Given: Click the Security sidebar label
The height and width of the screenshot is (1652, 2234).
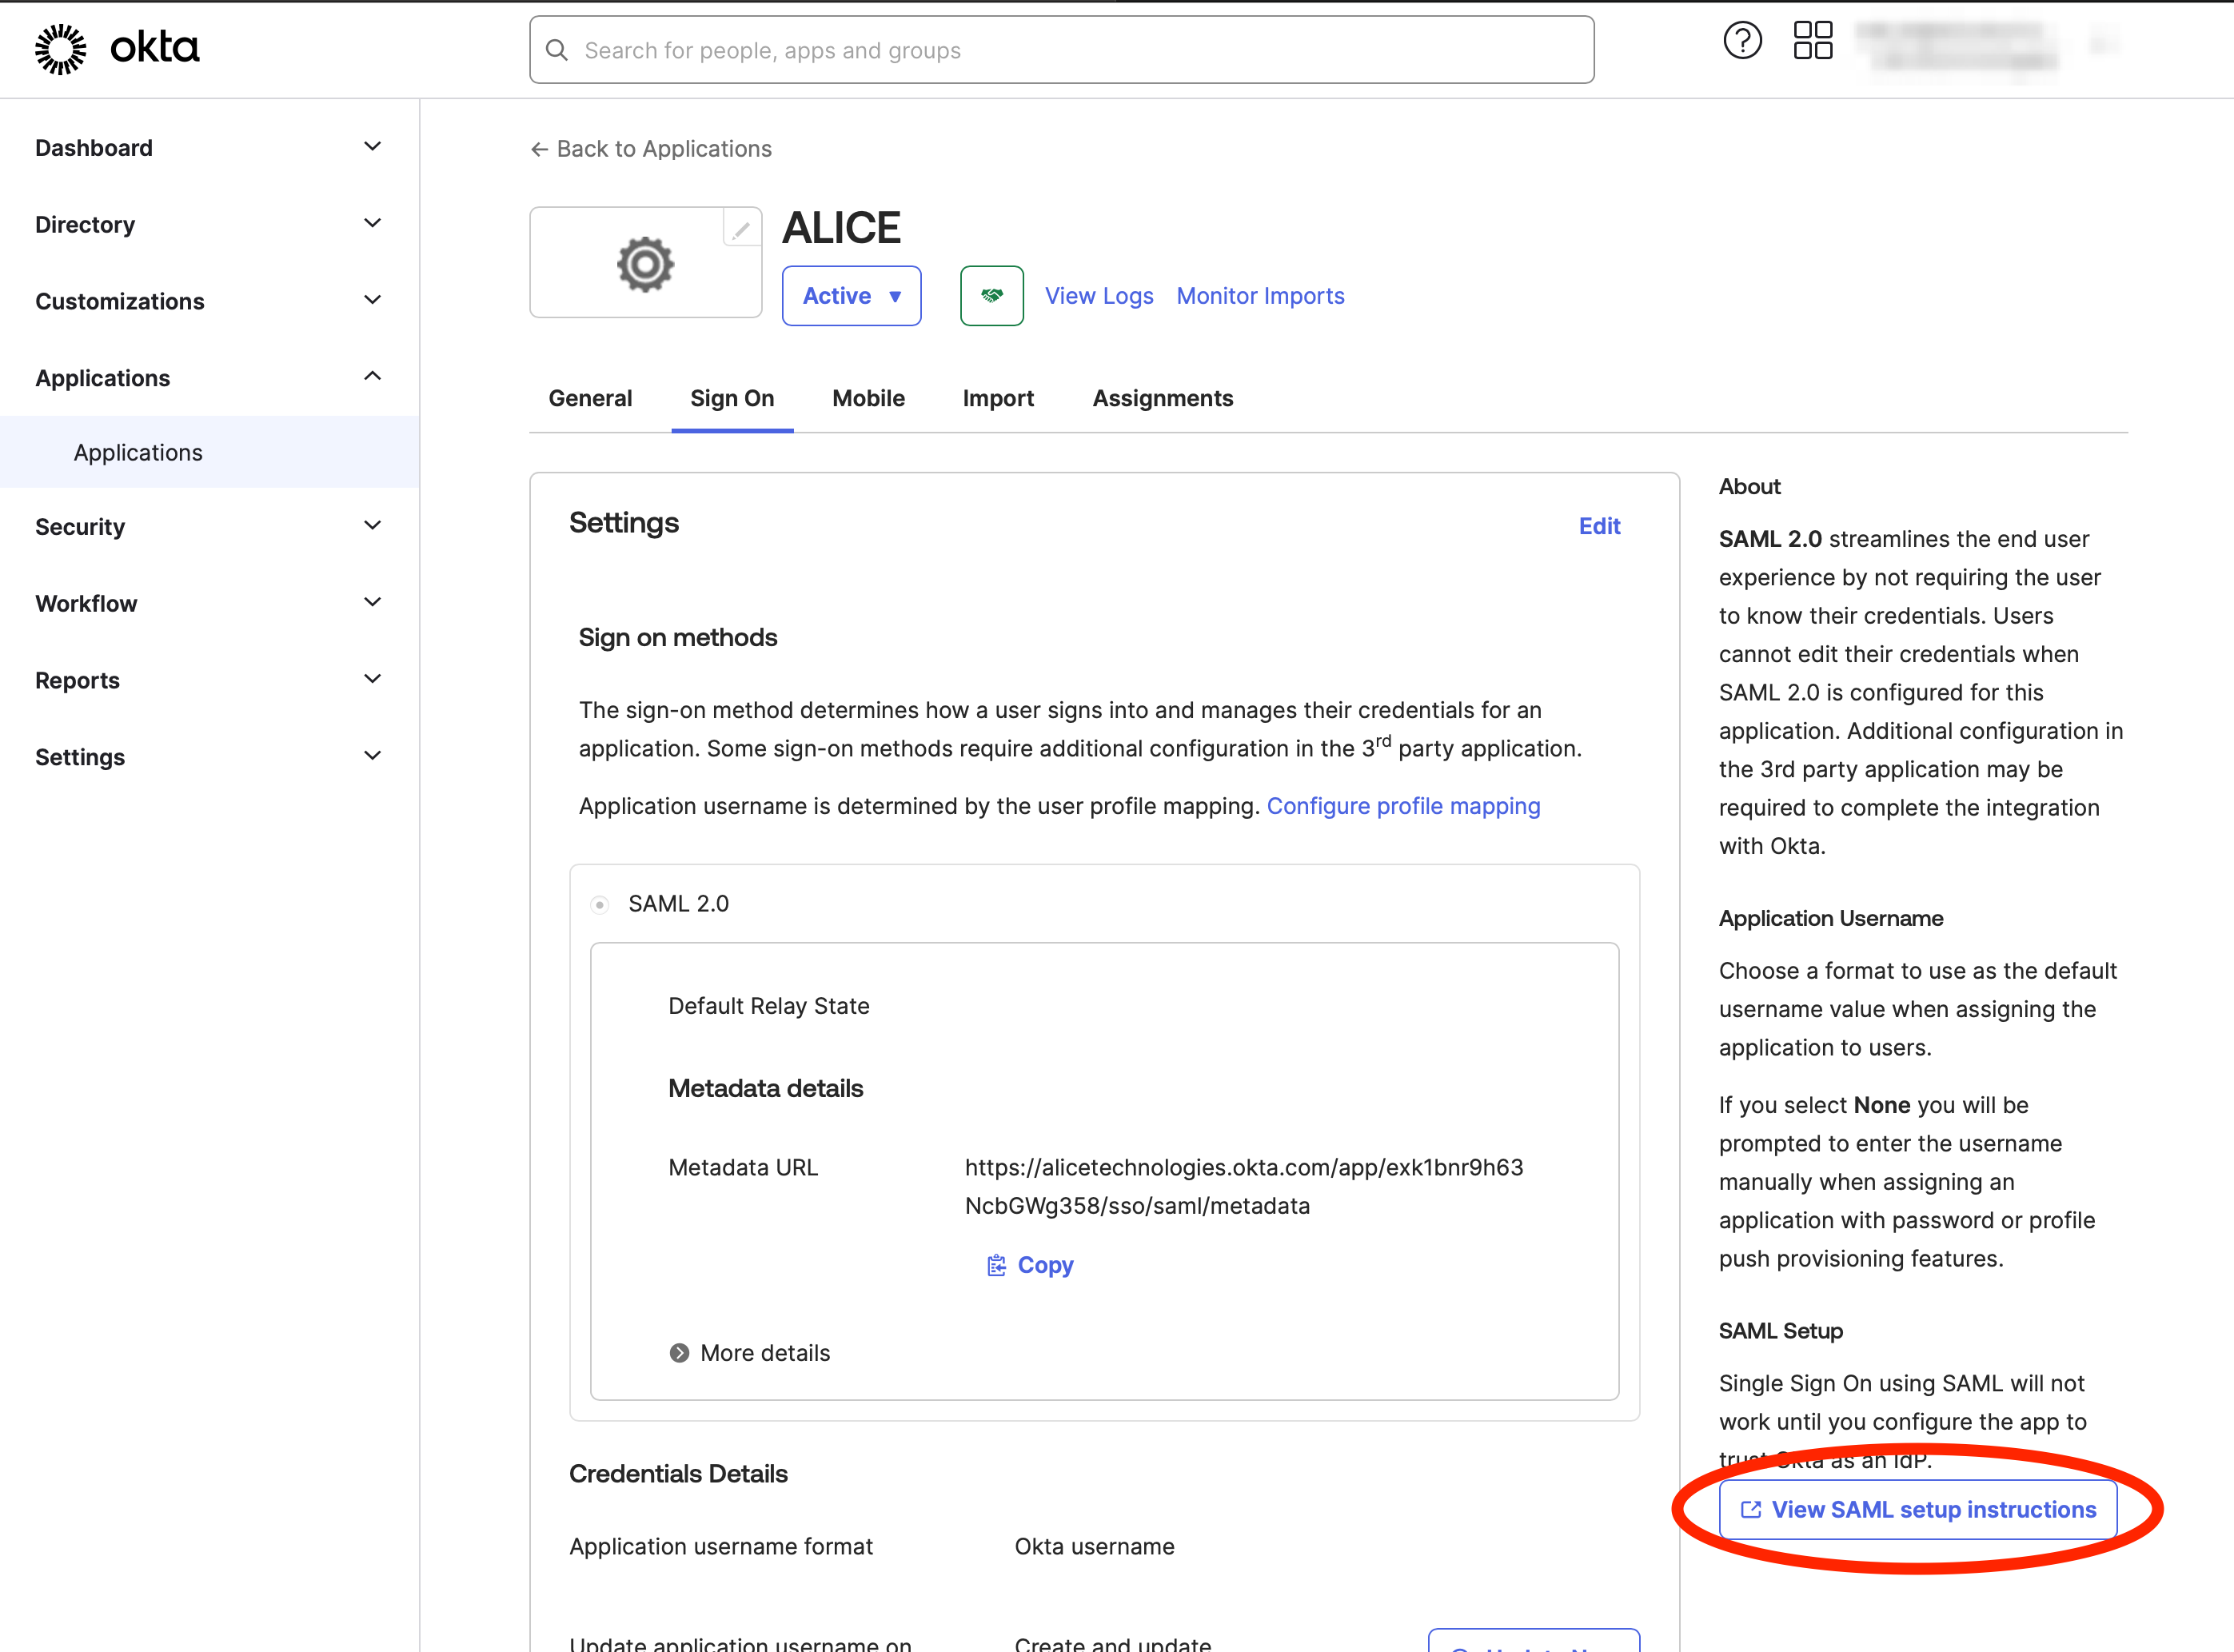Looking at the screenshot, I should pyautogui.click(x=80, y=527).
